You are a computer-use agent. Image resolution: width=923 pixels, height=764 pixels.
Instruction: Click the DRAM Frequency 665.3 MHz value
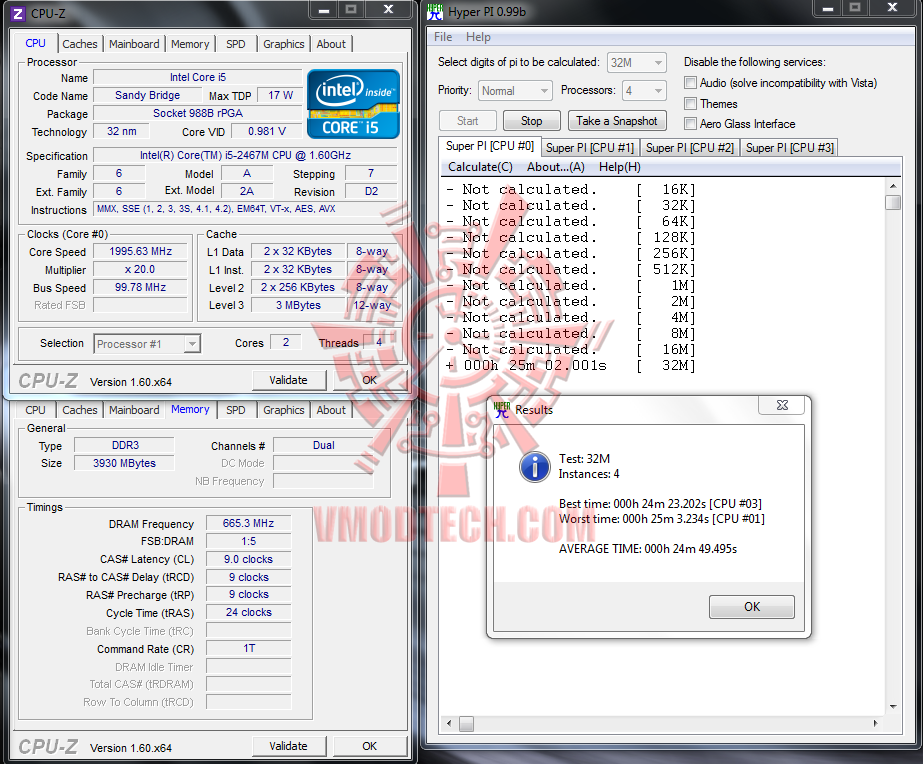point(248,523)
